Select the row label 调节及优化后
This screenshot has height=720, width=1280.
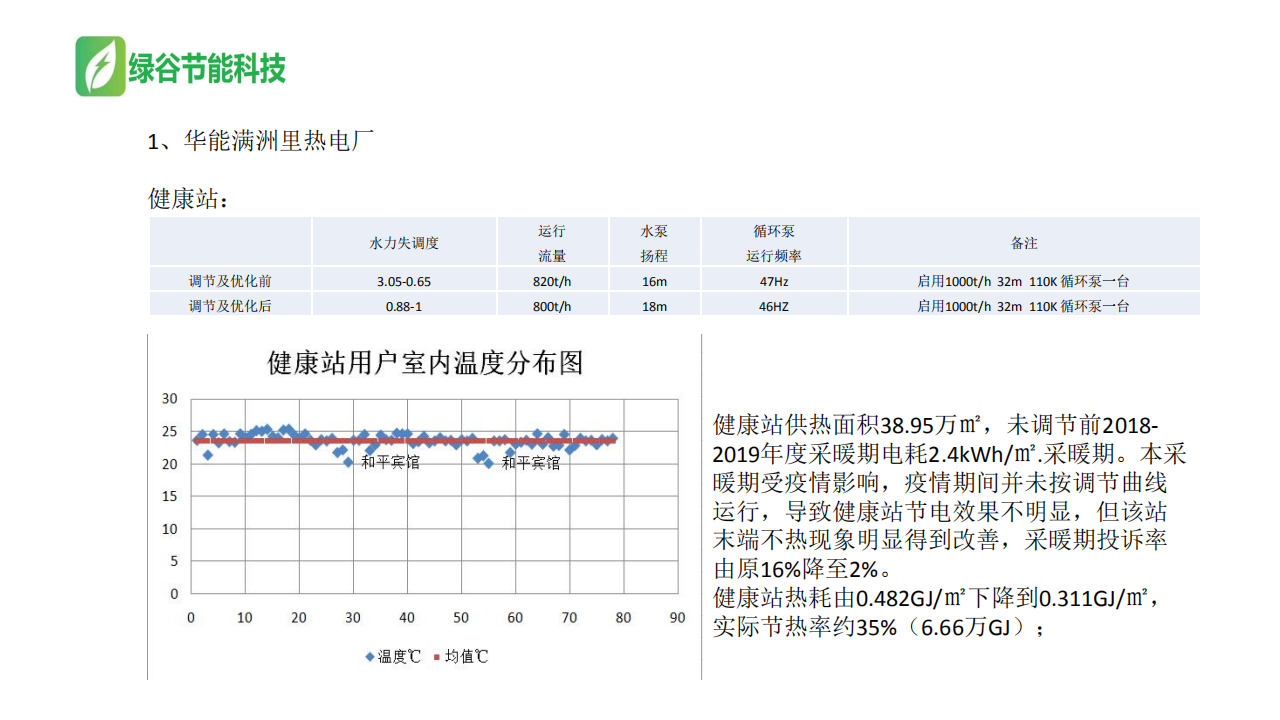(x=230, y=306)
